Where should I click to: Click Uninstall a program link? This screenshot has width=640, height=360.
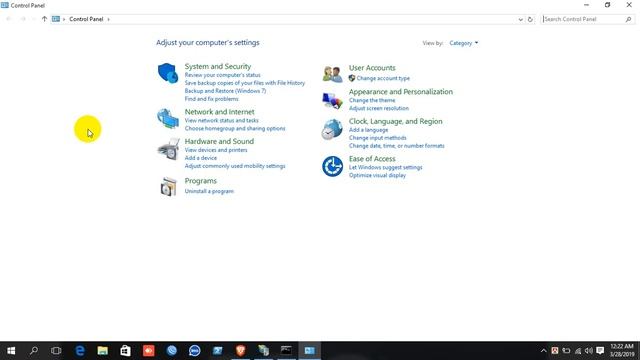click(209, 191)
